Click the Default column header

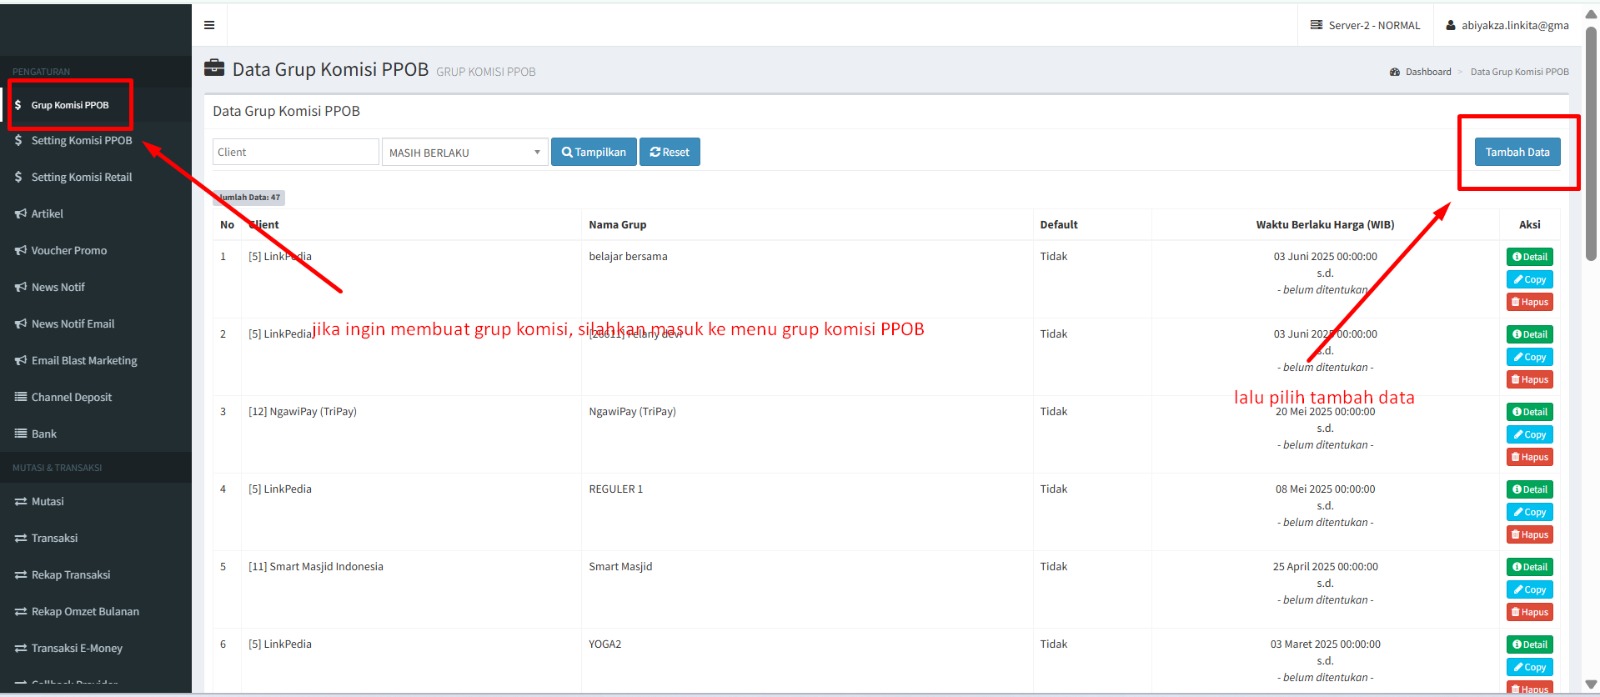1058,225
